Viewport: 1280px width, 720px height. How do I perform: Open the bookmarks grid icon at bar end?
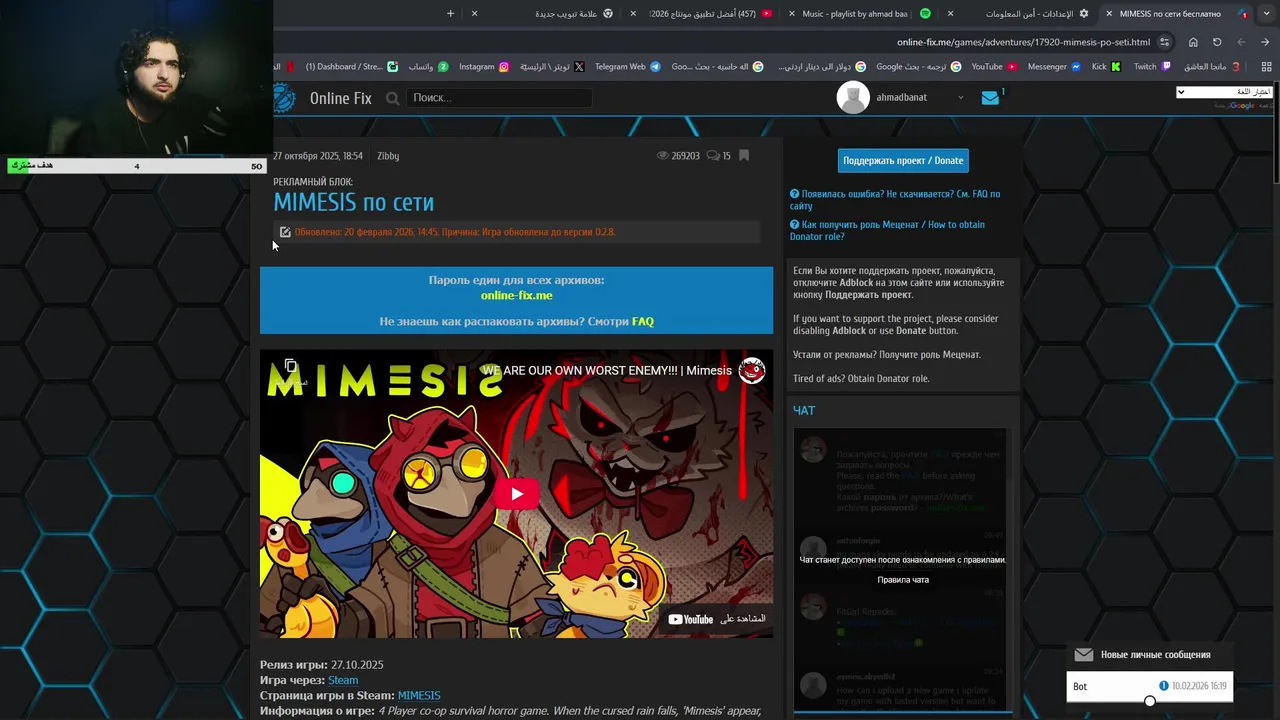[1266, 67]
